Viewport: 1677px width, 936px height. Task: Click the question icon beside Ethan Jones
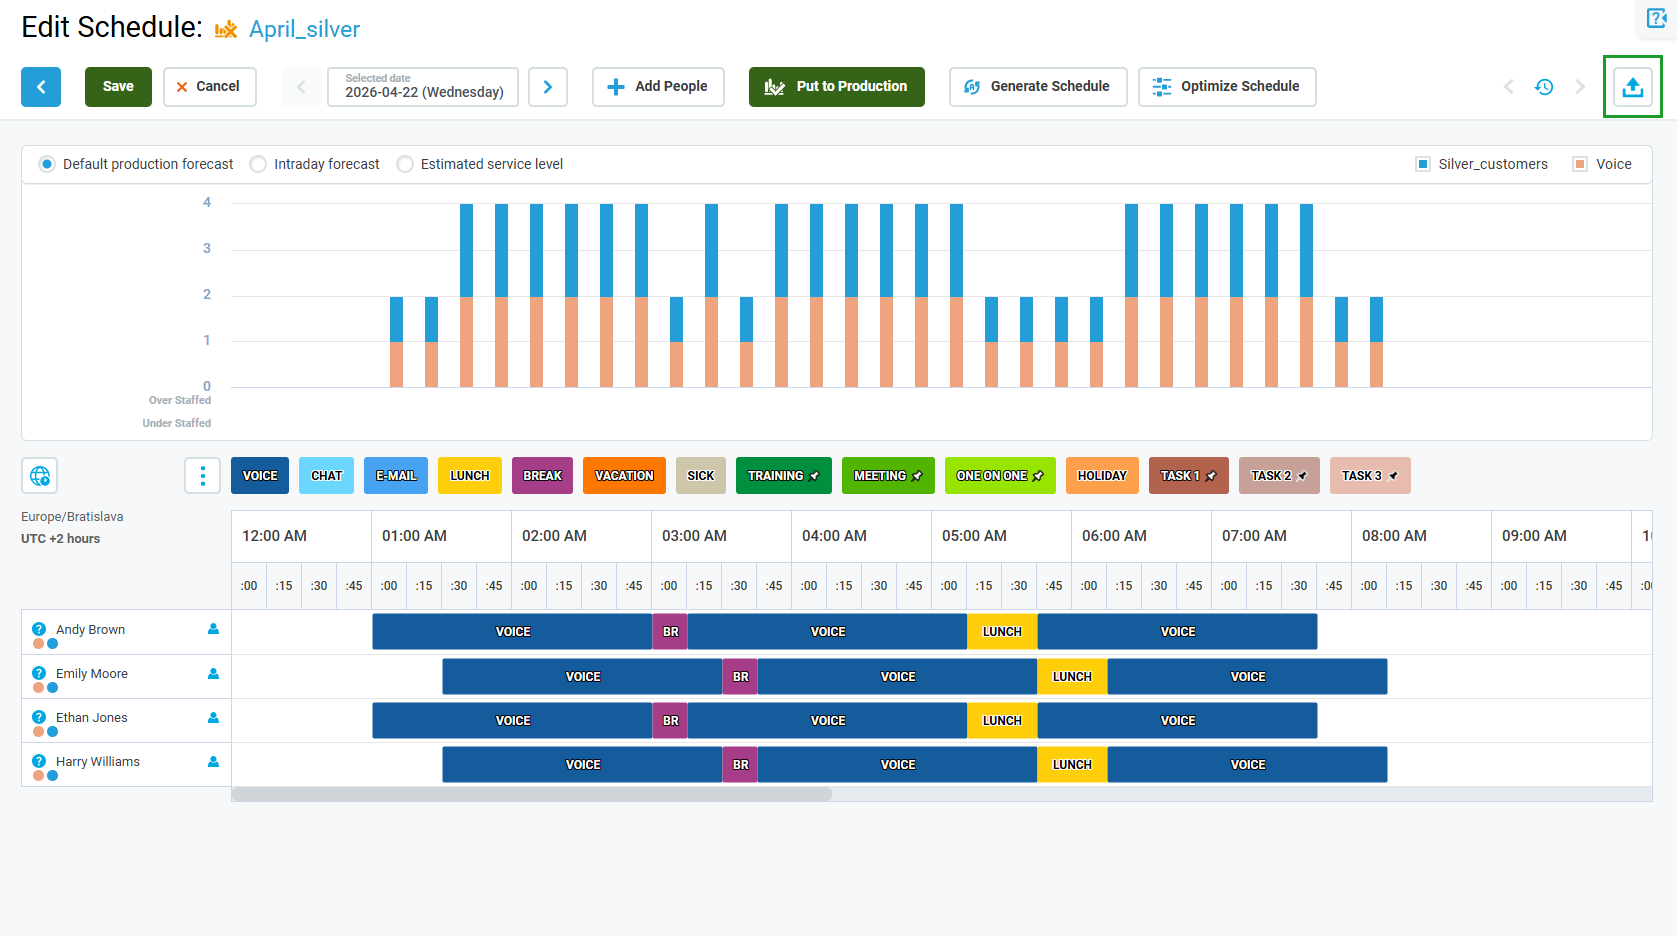(39, 717)
